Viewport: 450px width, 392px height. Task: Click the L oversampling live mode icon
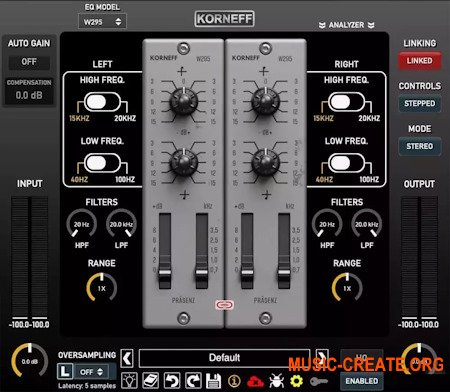coord(65,371)
